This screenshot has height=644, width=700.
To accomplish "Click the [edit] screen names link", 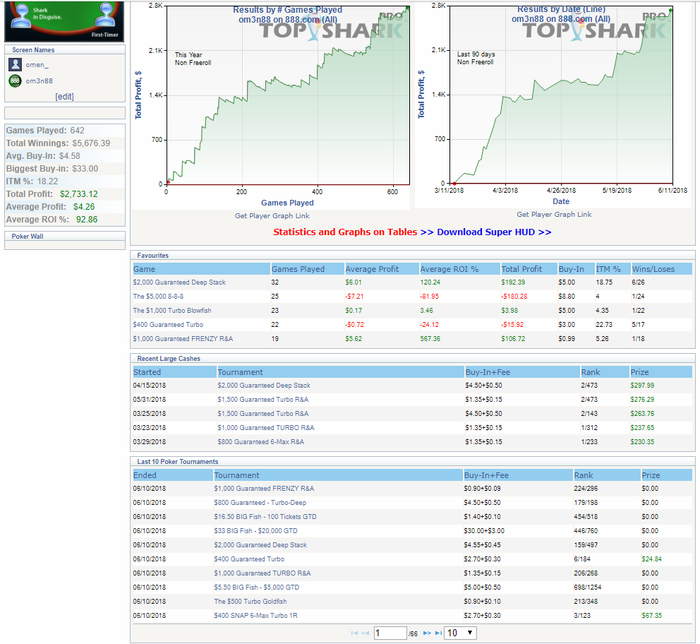I will [65, 96].
